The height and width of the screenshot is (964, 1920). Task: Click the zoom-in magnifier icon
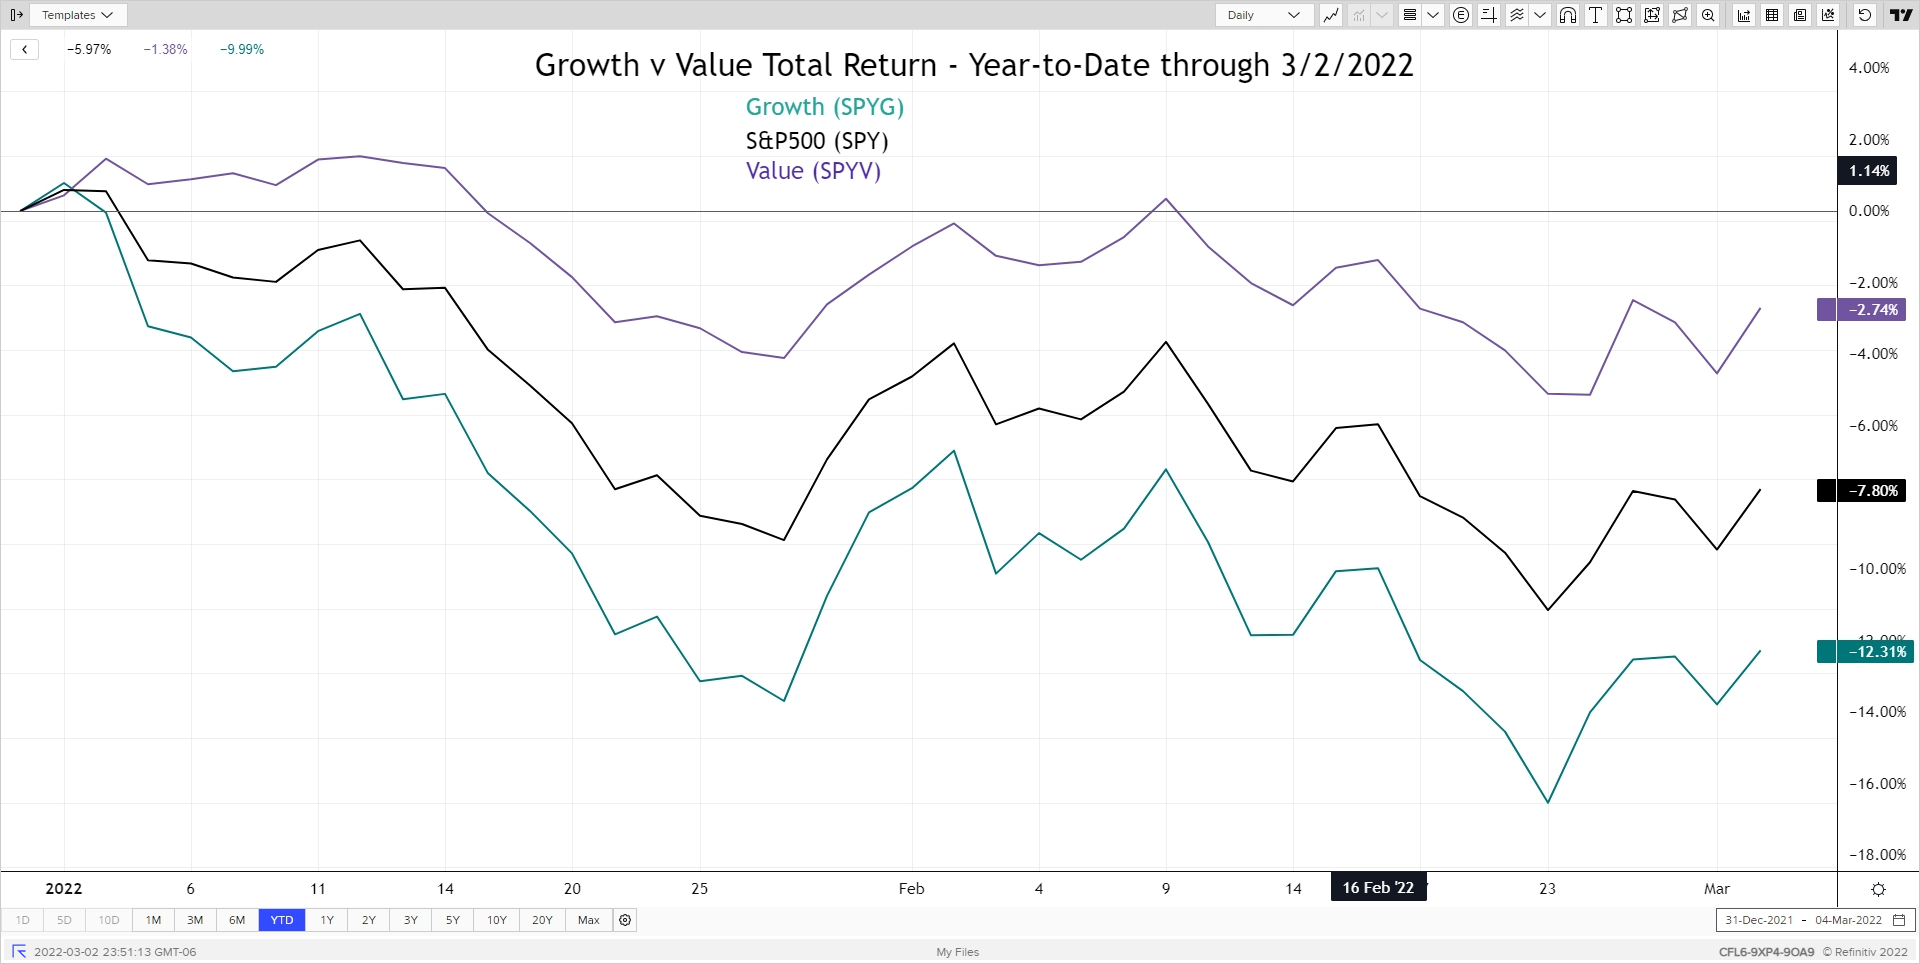click(1709, 15)
